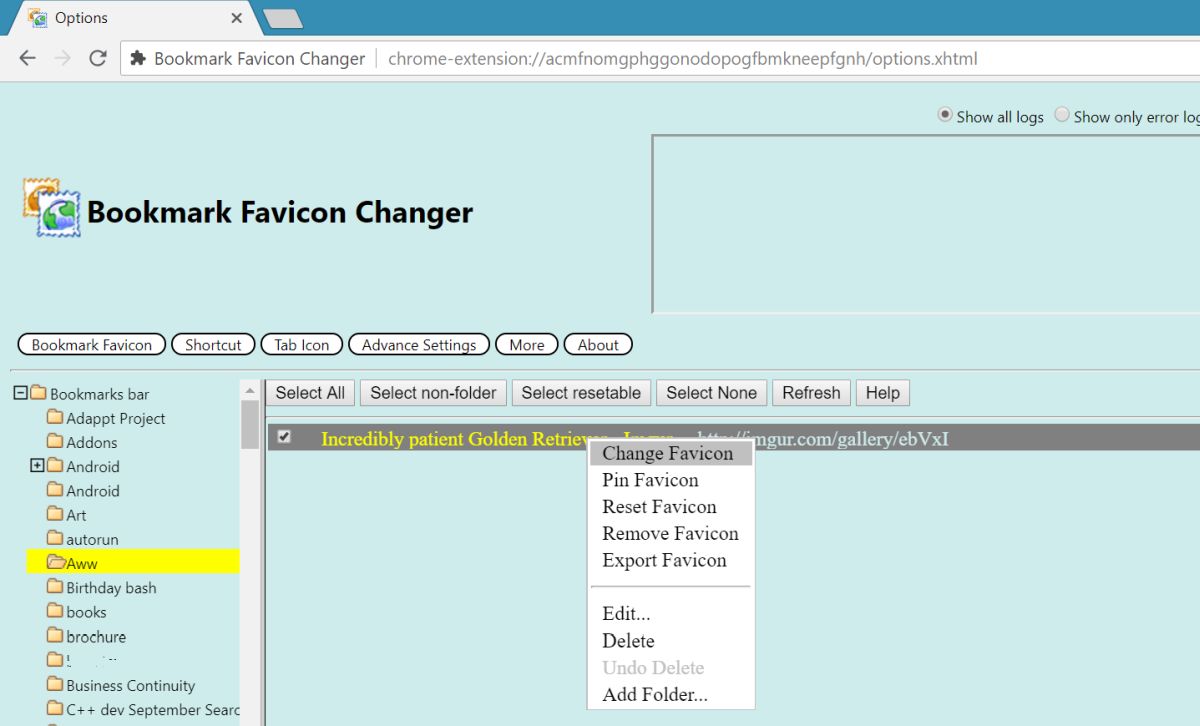Image resolution: width=1200 pixels, height=726 pixels.
Task: Click the Refresh button
Action: pos(811,393)
